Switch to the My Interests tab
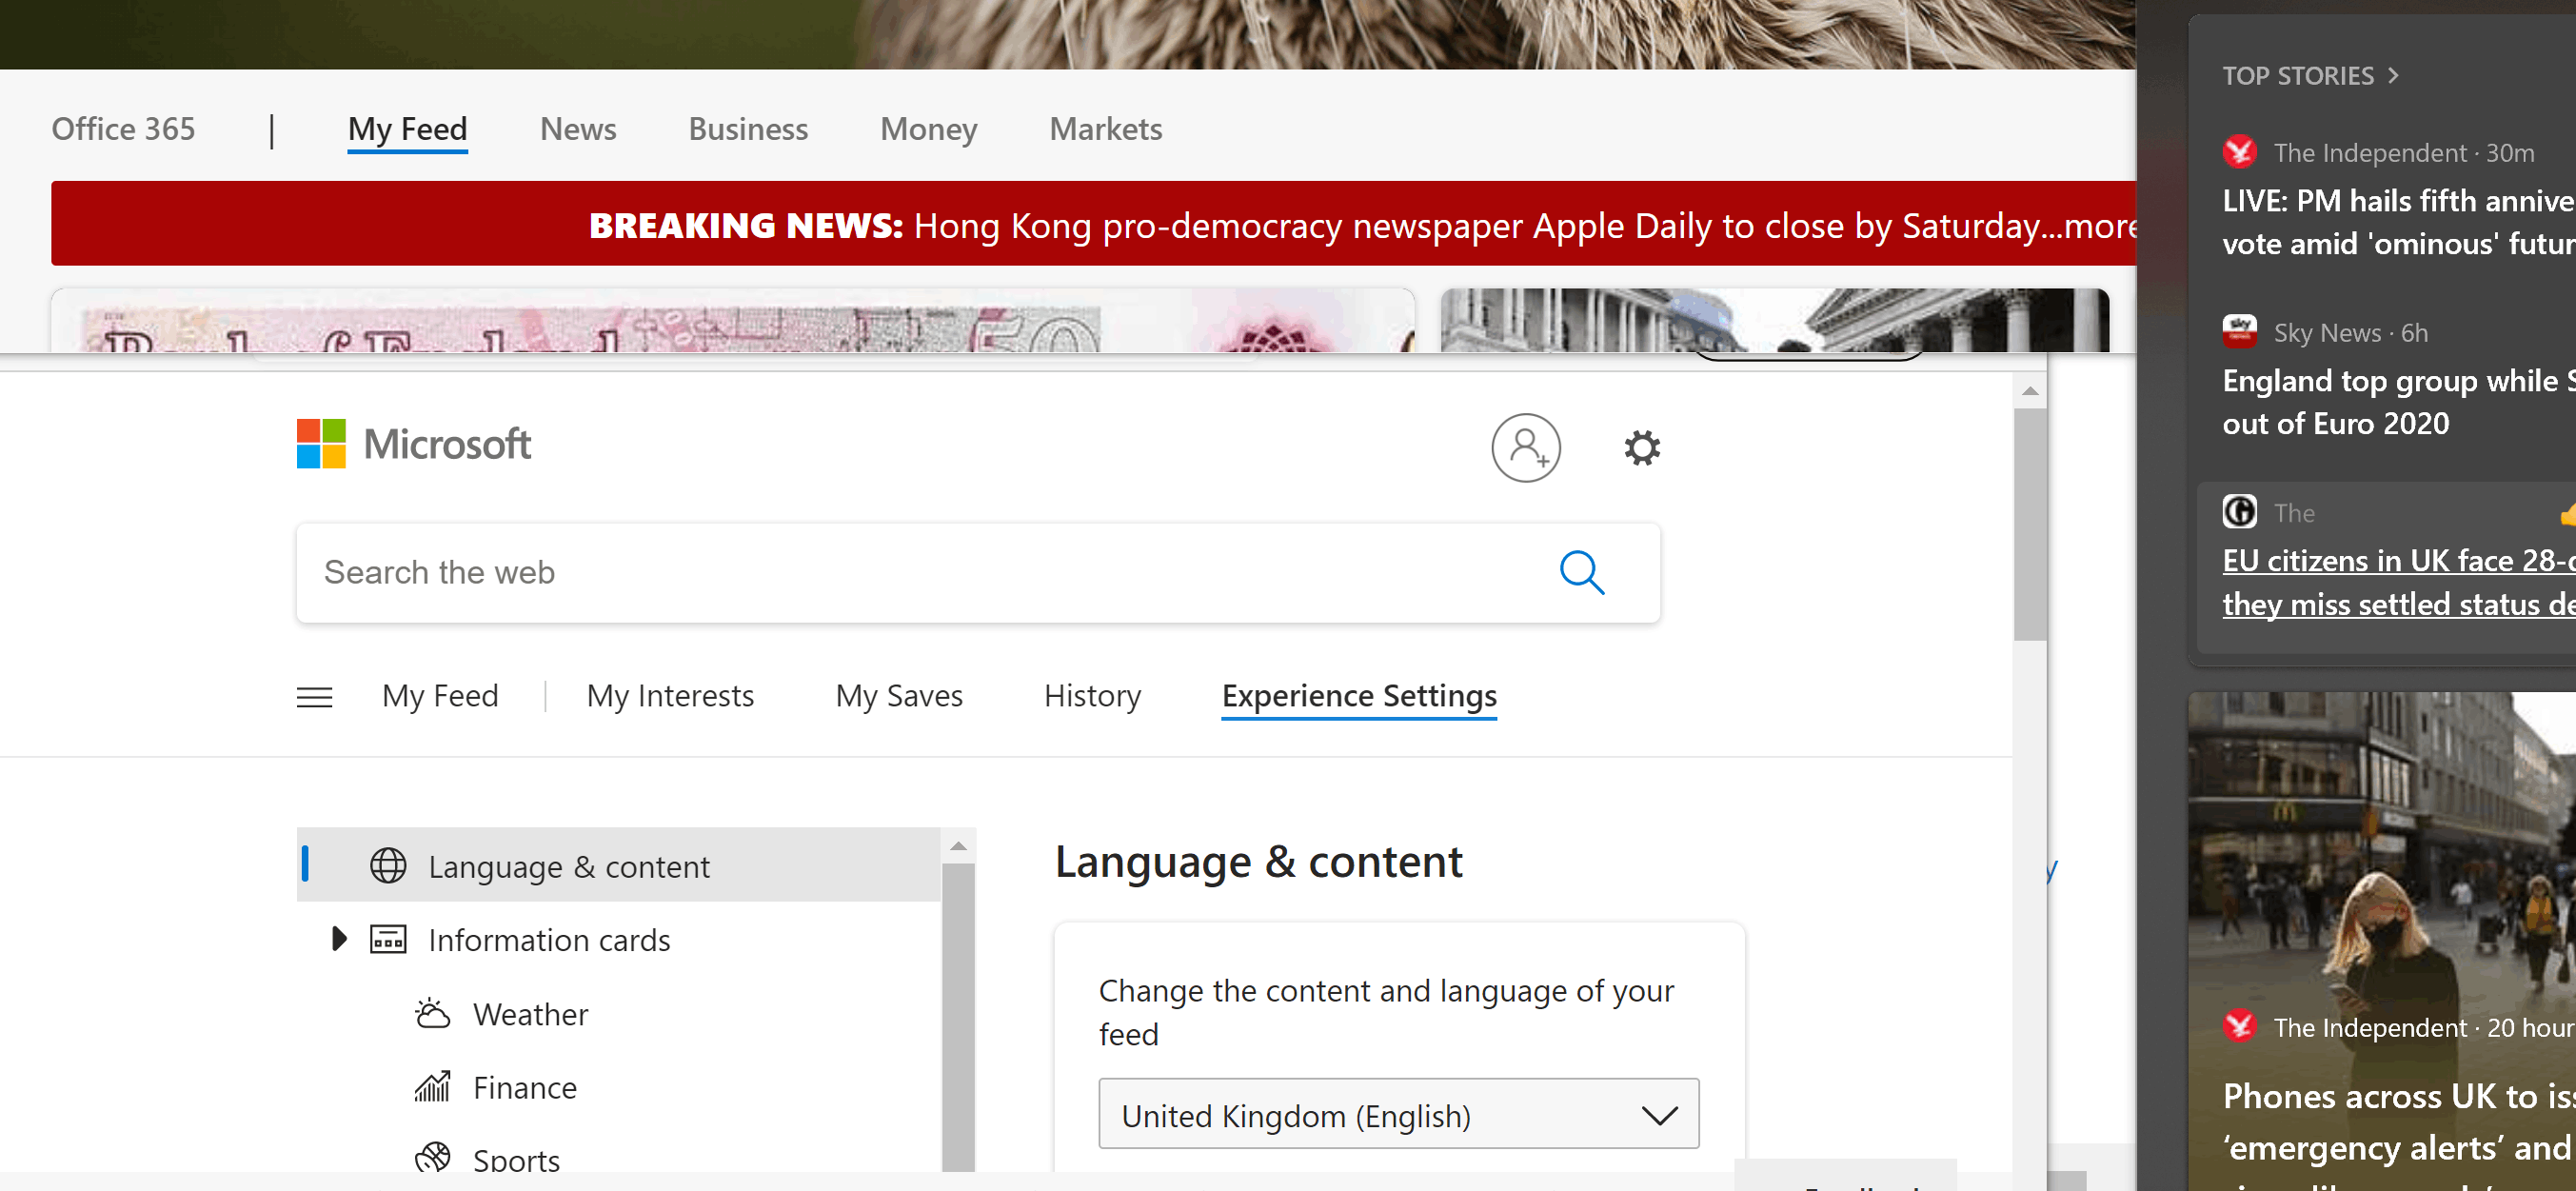 point(670,695)
